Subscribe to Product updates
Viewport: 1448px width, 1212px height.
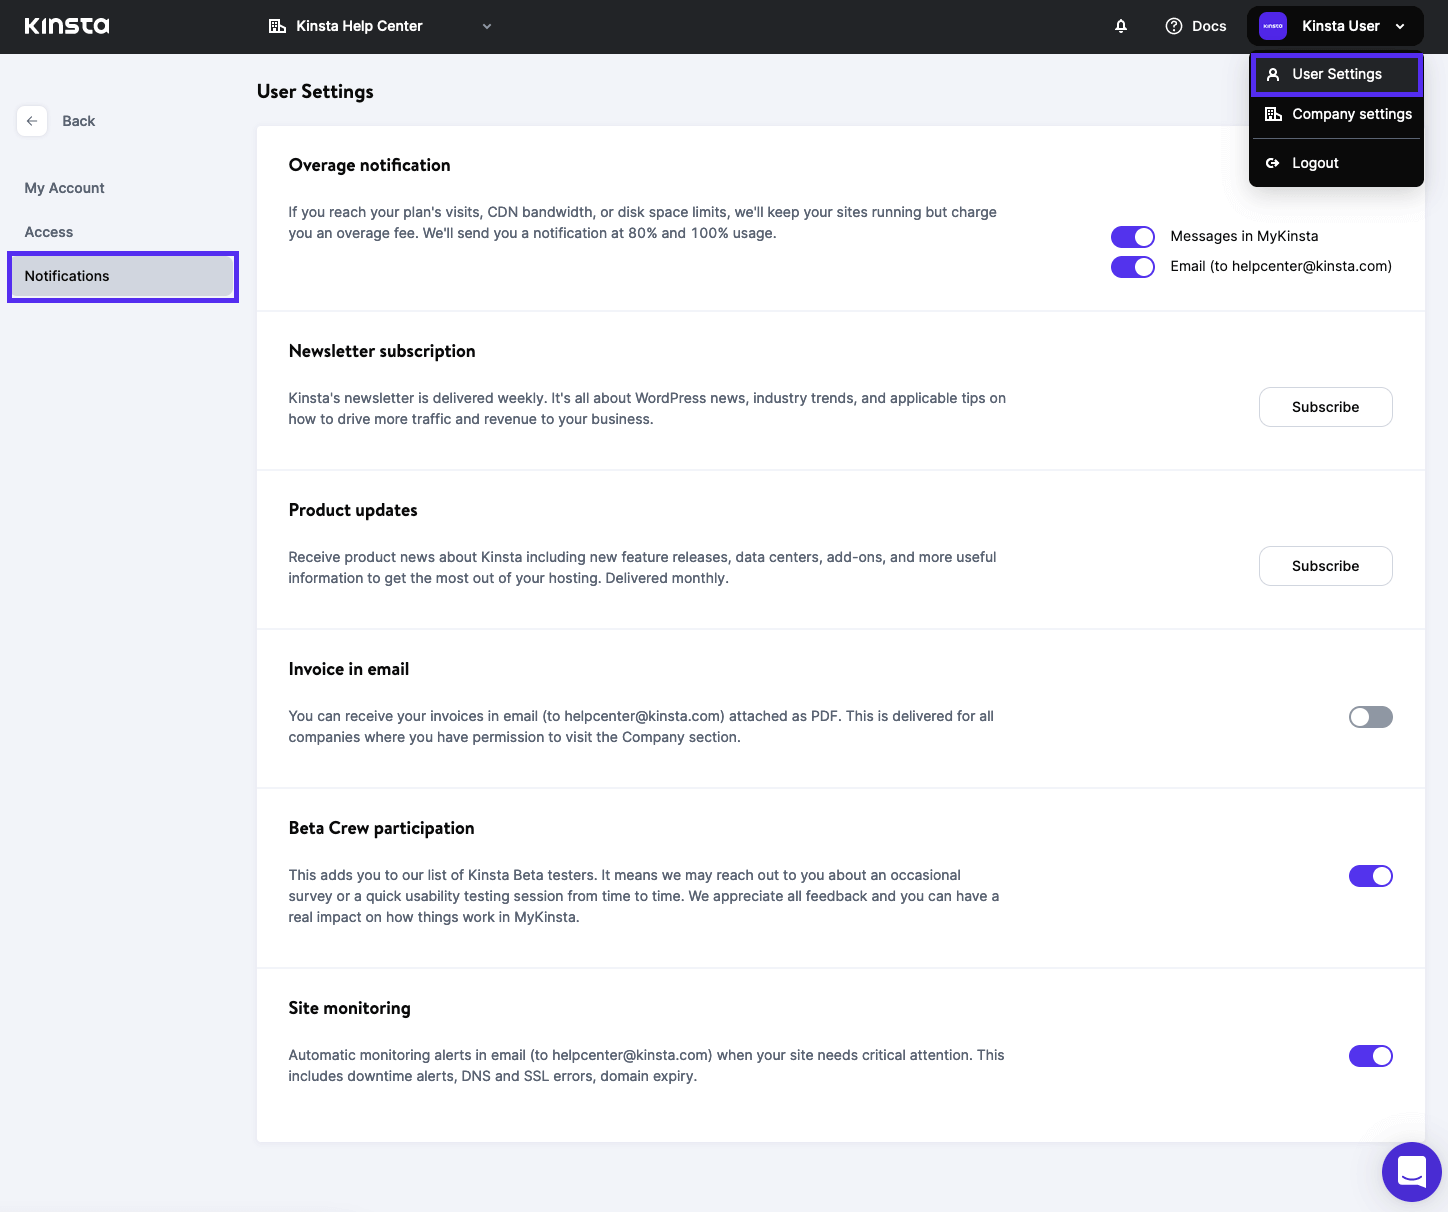point(1325,566)
